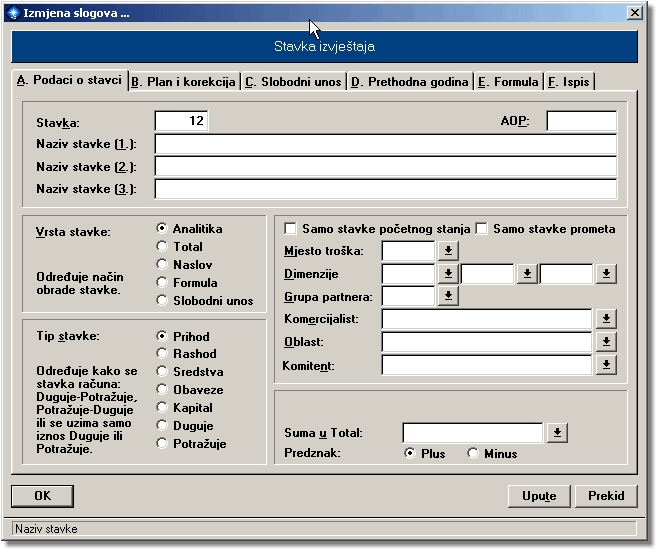This screenshot has width=659, height=552.
Task: Open the third Dimenzije lookup arrow
Action: point(605,273)
